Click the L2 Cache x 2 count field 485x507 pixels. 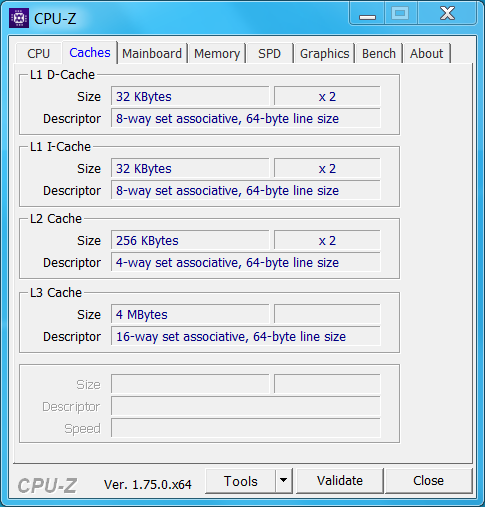click(327, 240)
